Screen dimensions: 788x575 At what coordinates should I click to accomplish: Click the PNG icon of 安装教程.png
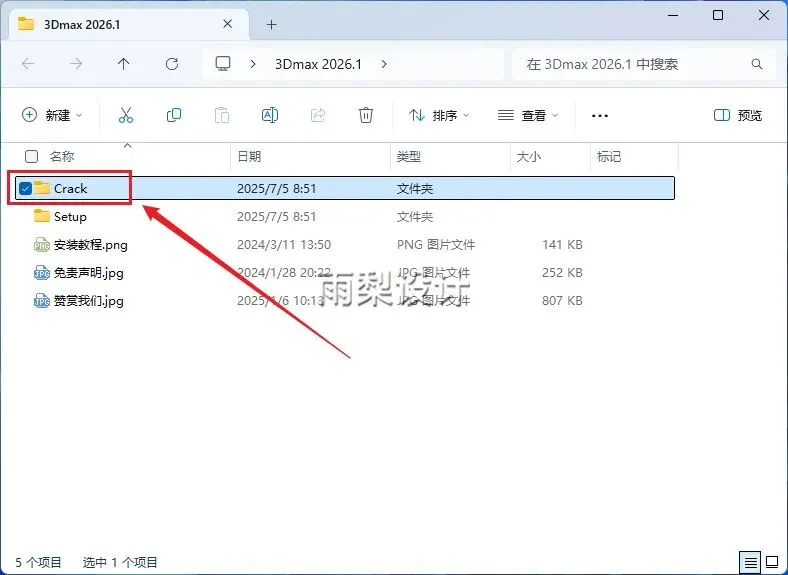(42, 245)
